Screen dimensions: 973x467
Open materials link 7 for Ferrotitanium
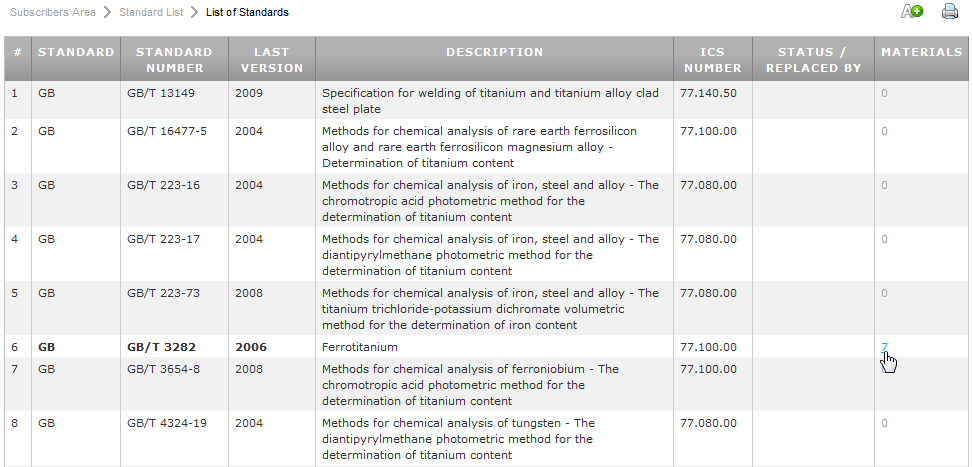point(884,347)
